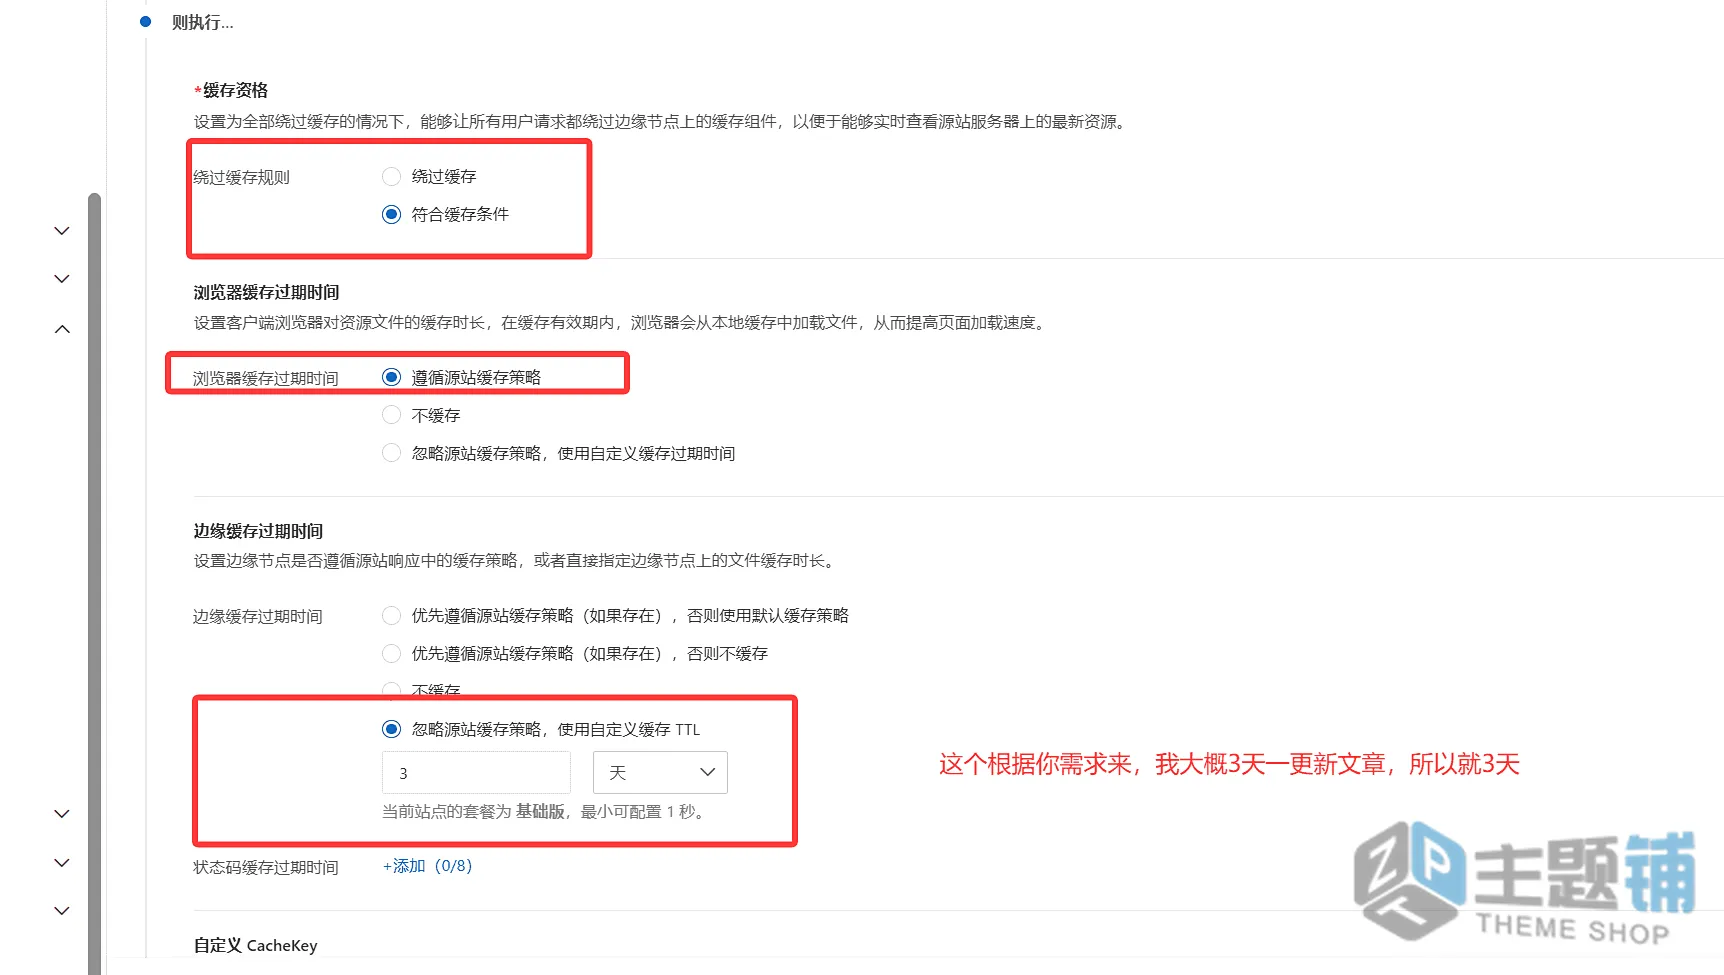This screenshot has height=975, width=1724.
Task: Click the 浏览器缓存过期时间 section heading
Action: click(266, 292)
